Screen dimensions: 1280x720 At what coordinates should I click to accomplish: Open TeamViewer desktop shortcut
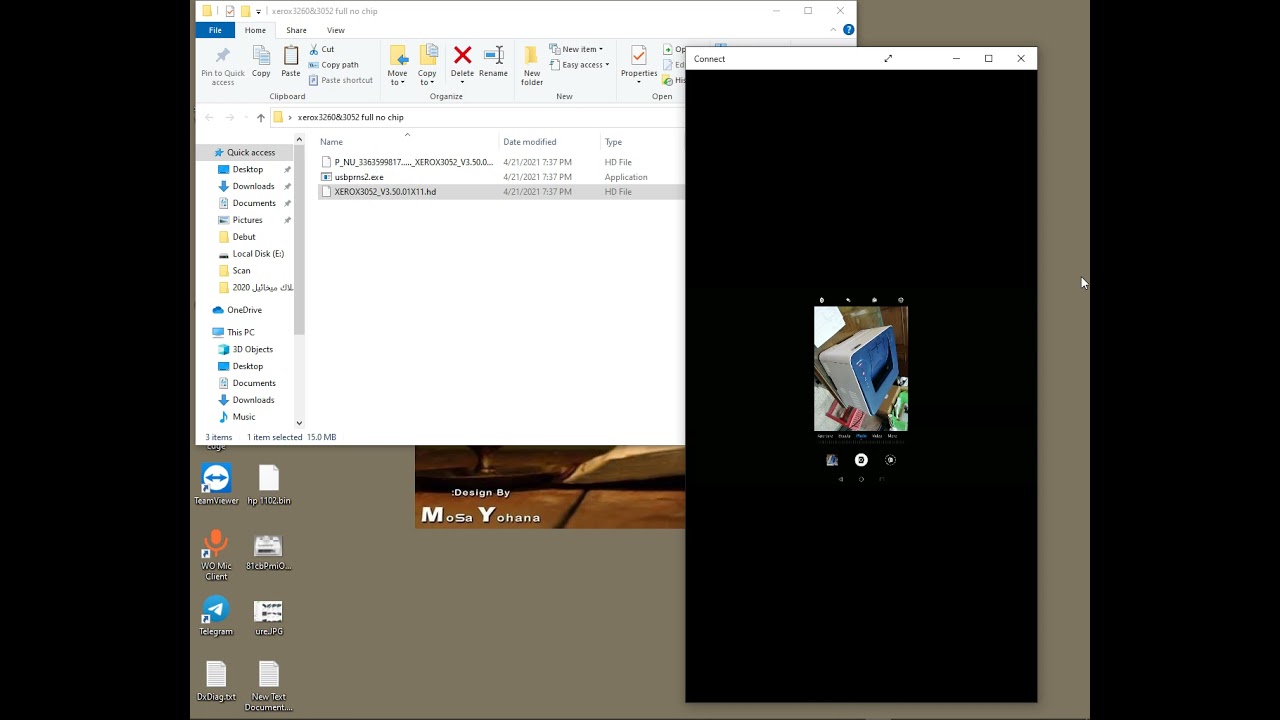tap(216, 485)
